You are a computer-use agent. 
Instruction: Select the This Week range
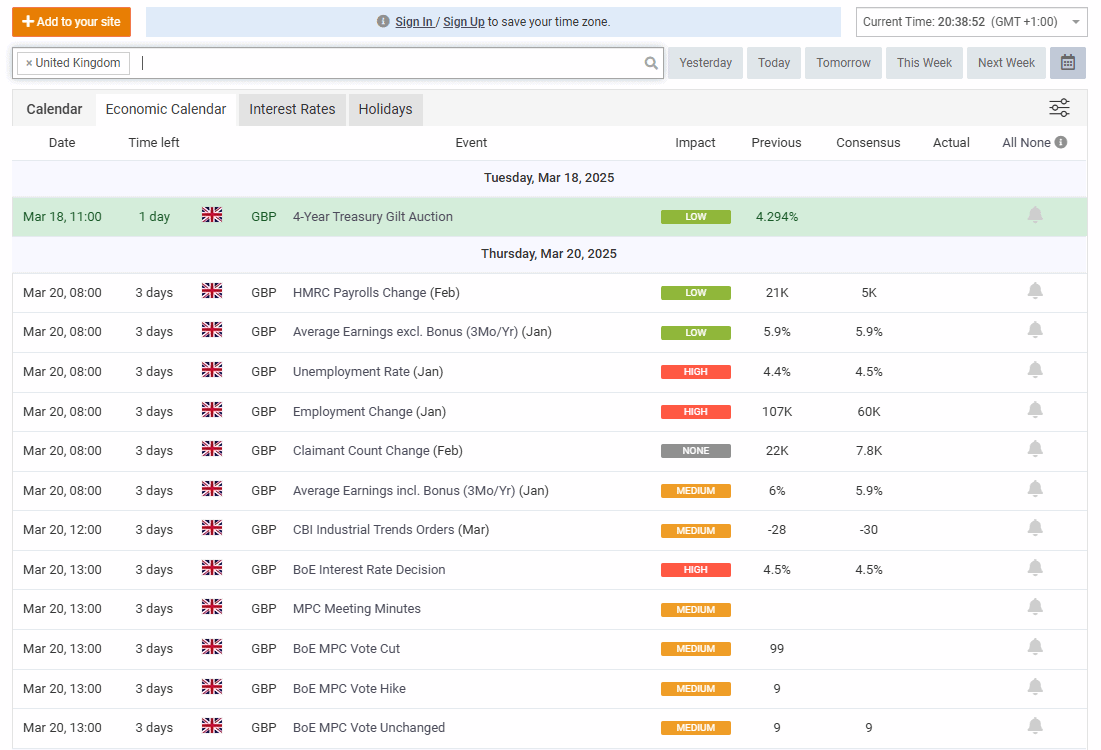click(x=924, y=62)
